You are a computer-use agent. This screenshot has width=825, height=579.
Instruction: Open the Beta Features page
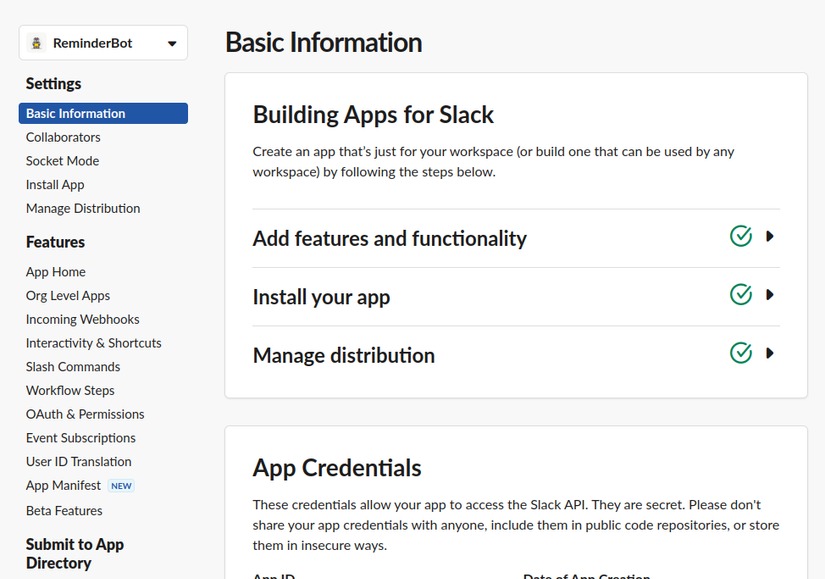tap(64, 510)
